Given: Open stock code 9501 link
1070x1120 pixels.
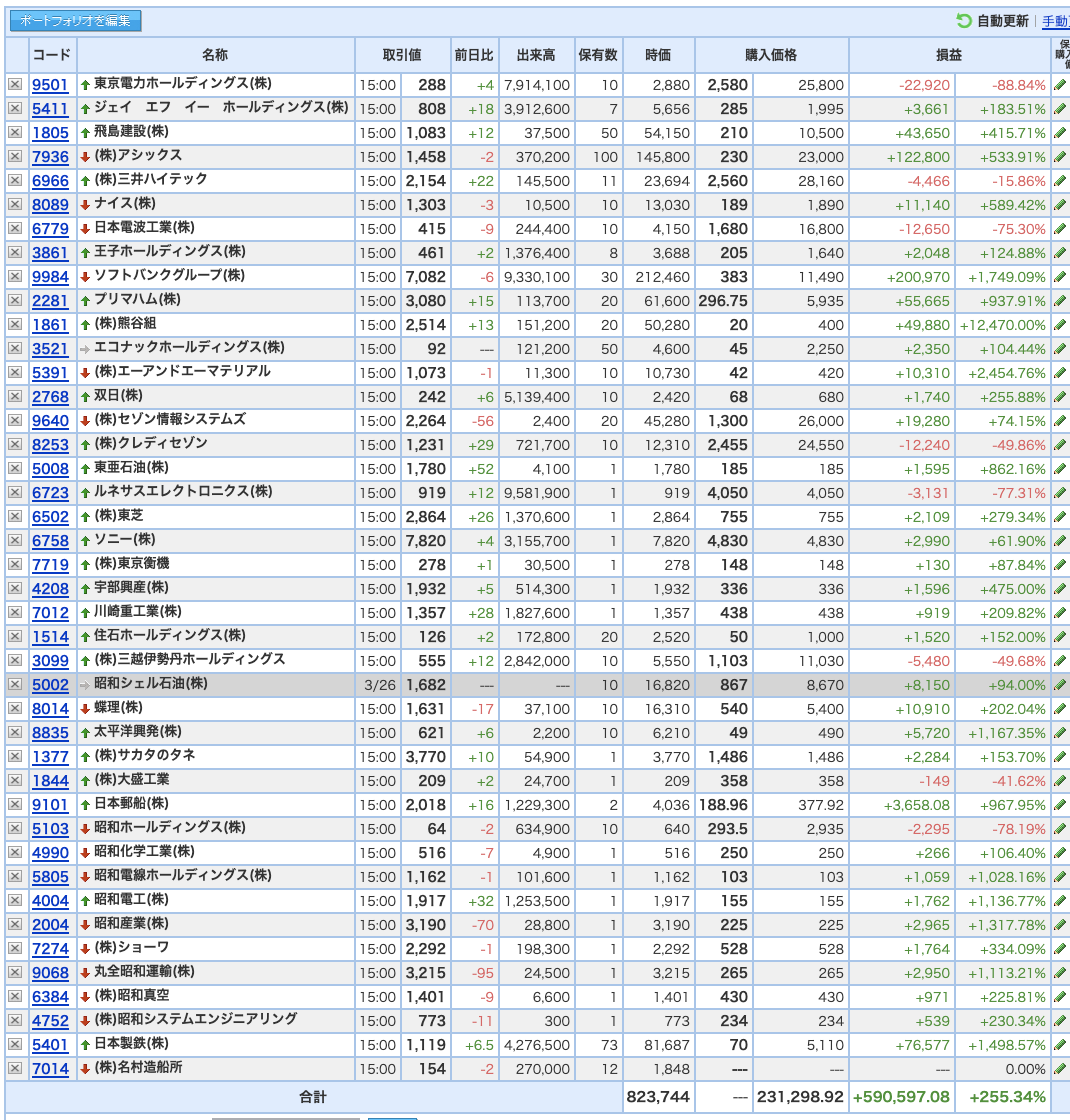Looking at the screenshot, I should coord(50,85).
